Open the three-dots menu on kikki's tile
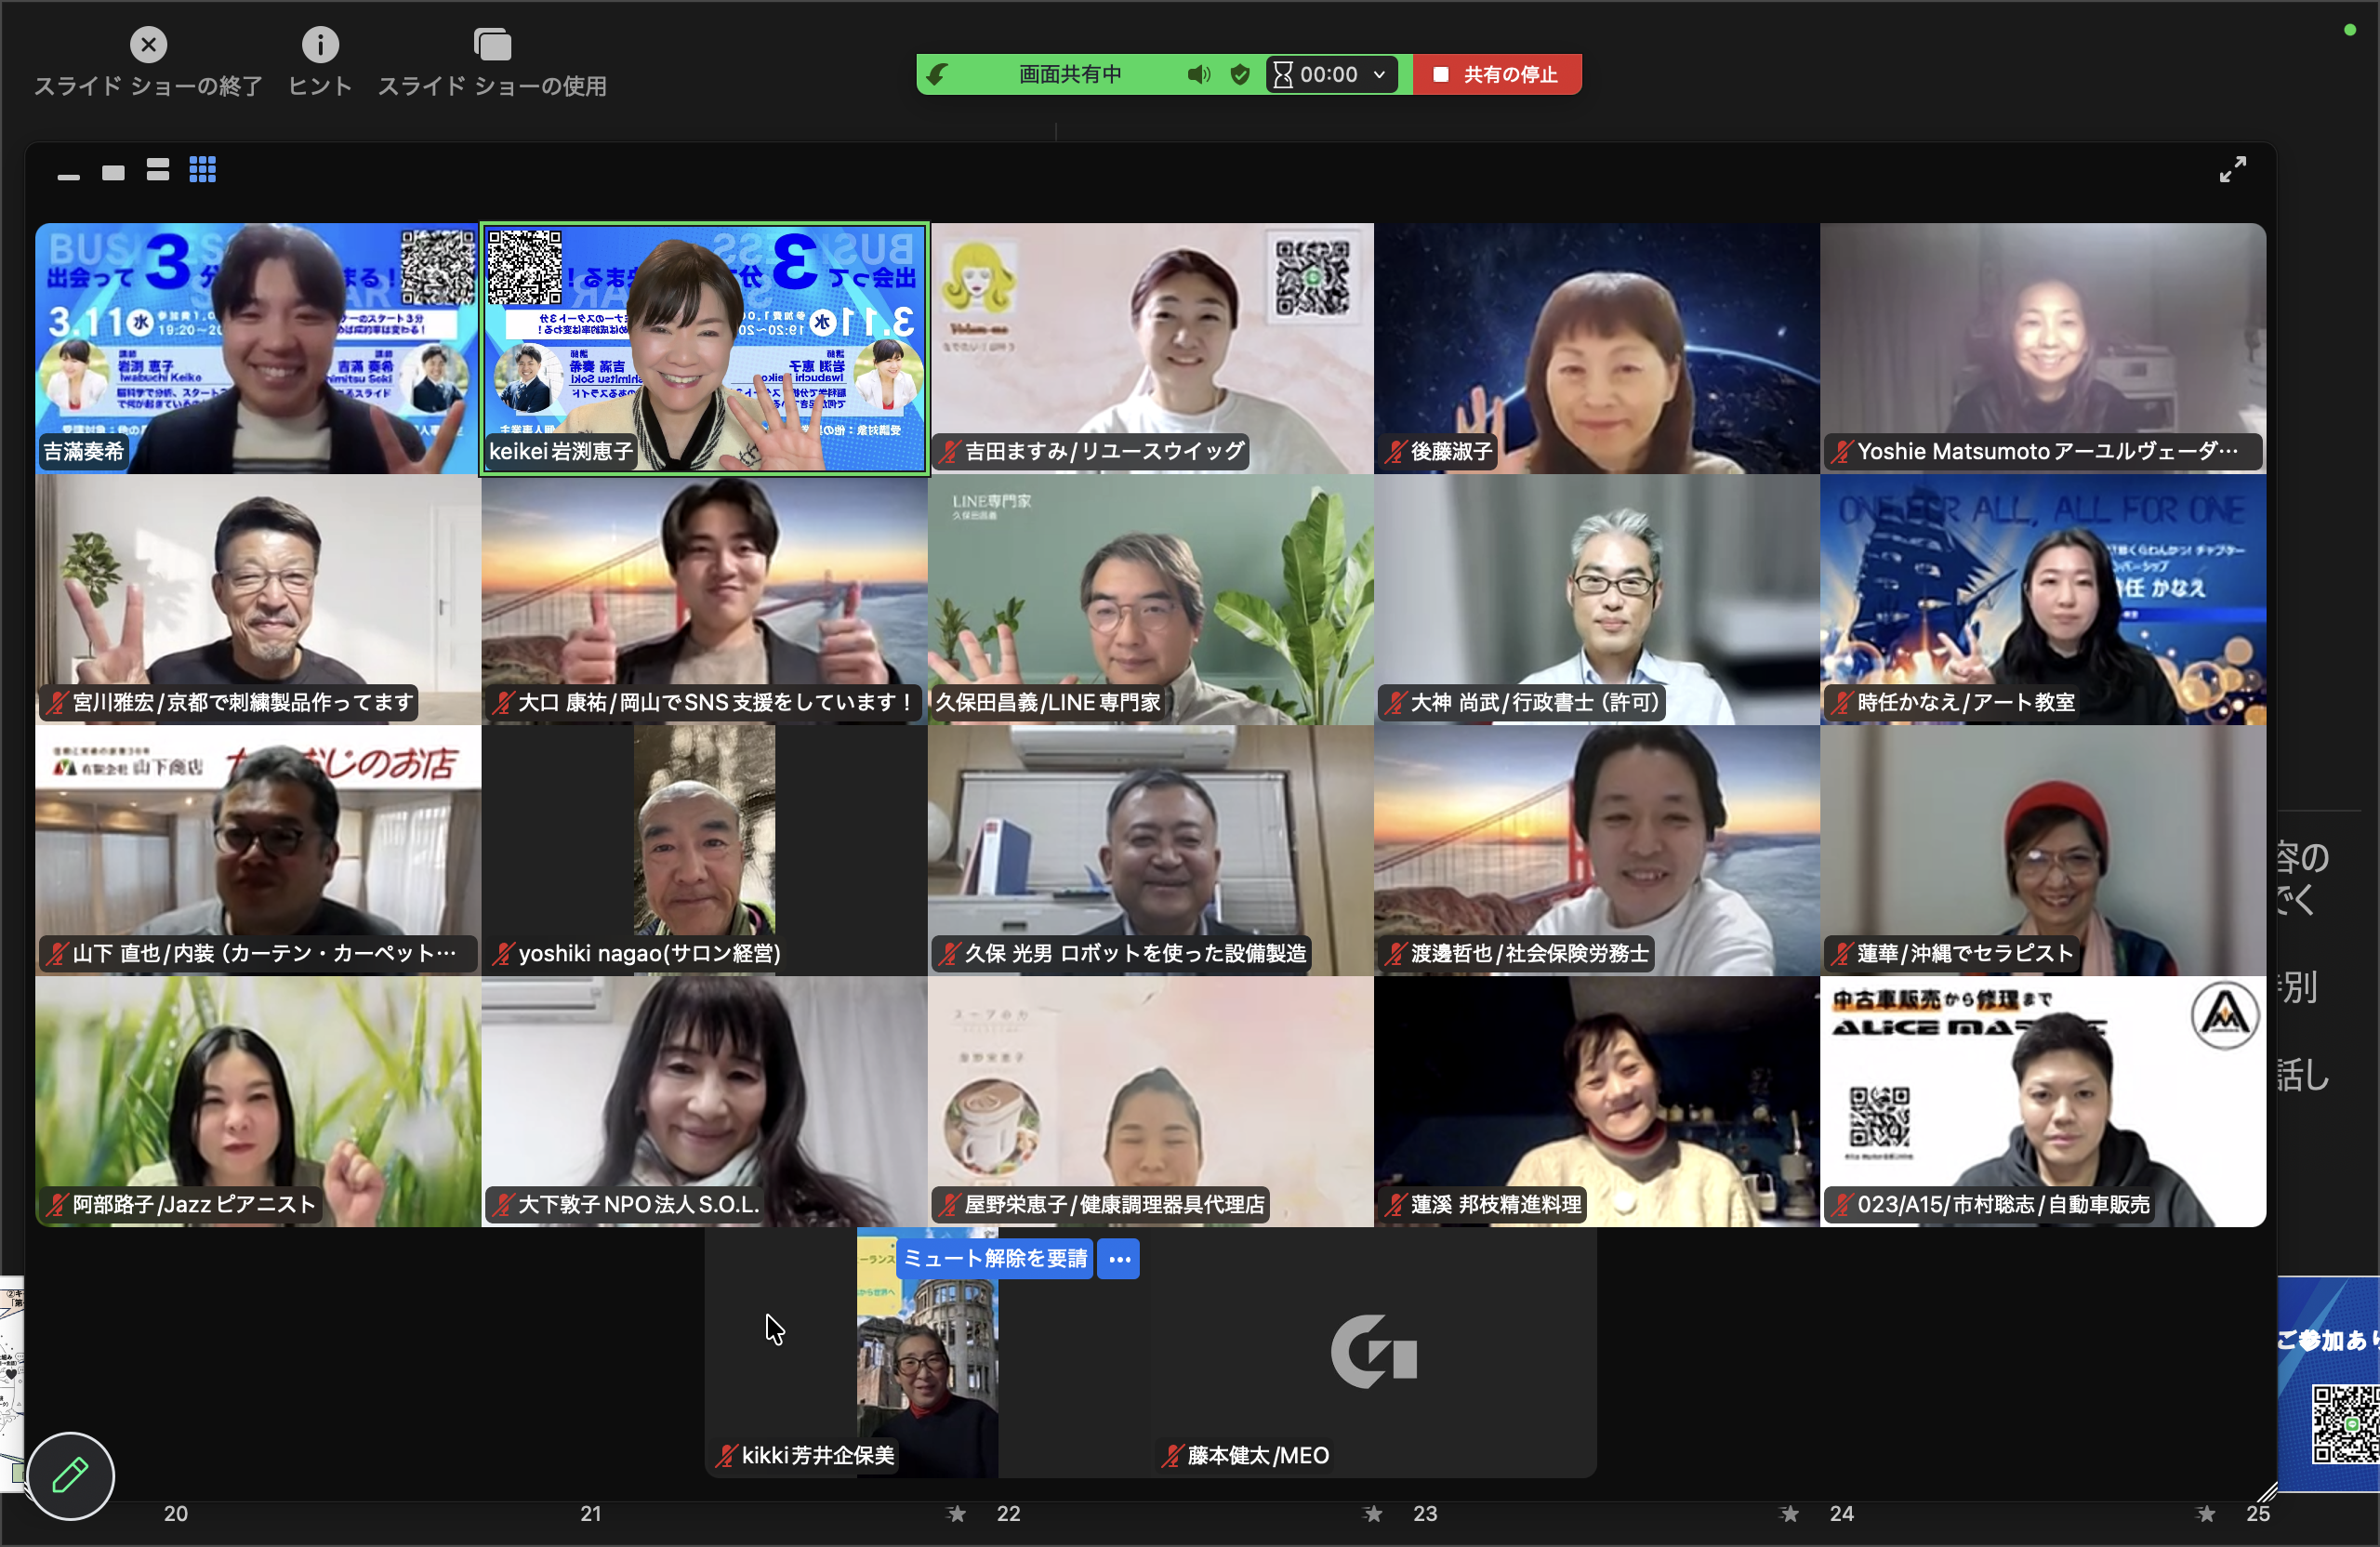 [1119, 1259]
